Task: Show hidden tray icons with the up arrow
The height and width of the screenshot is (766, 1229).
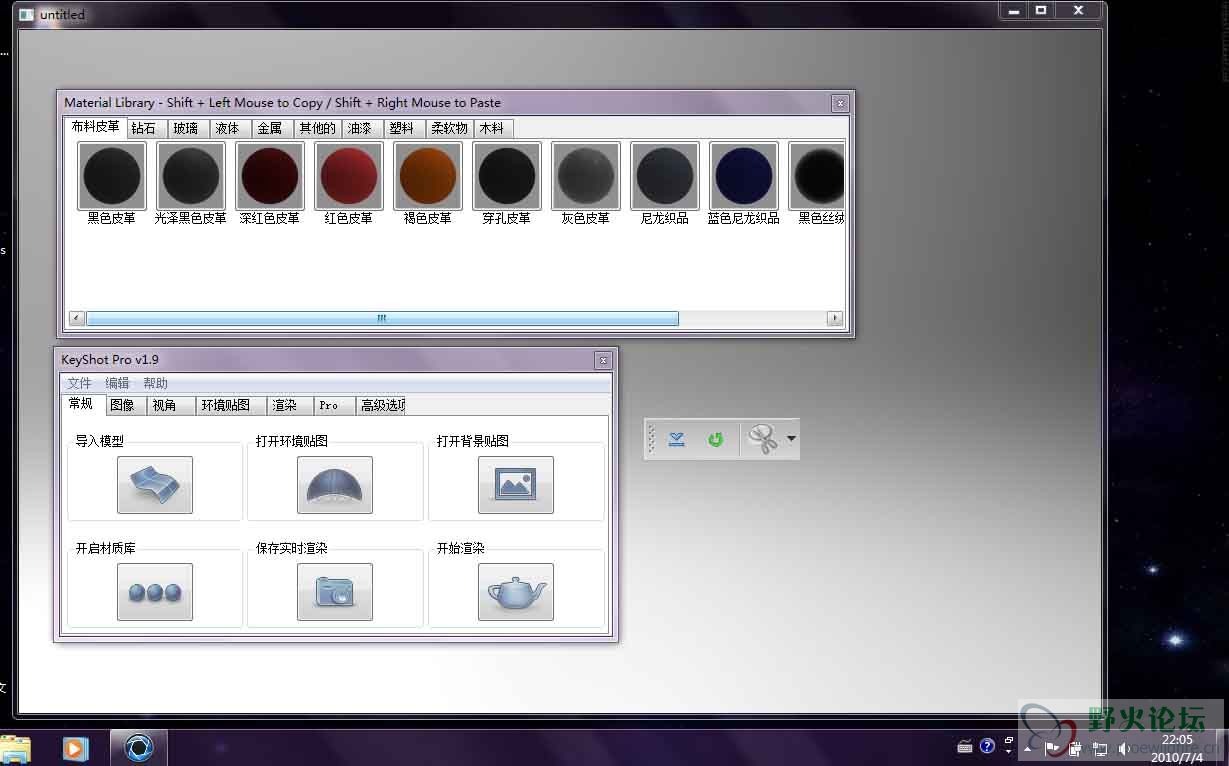Action: click(1029, 747)
